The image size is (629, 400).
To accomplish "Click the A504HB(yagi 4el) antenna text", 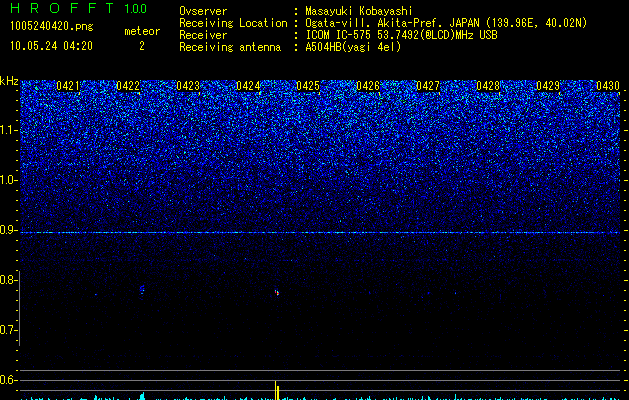I will click(353, 47).
